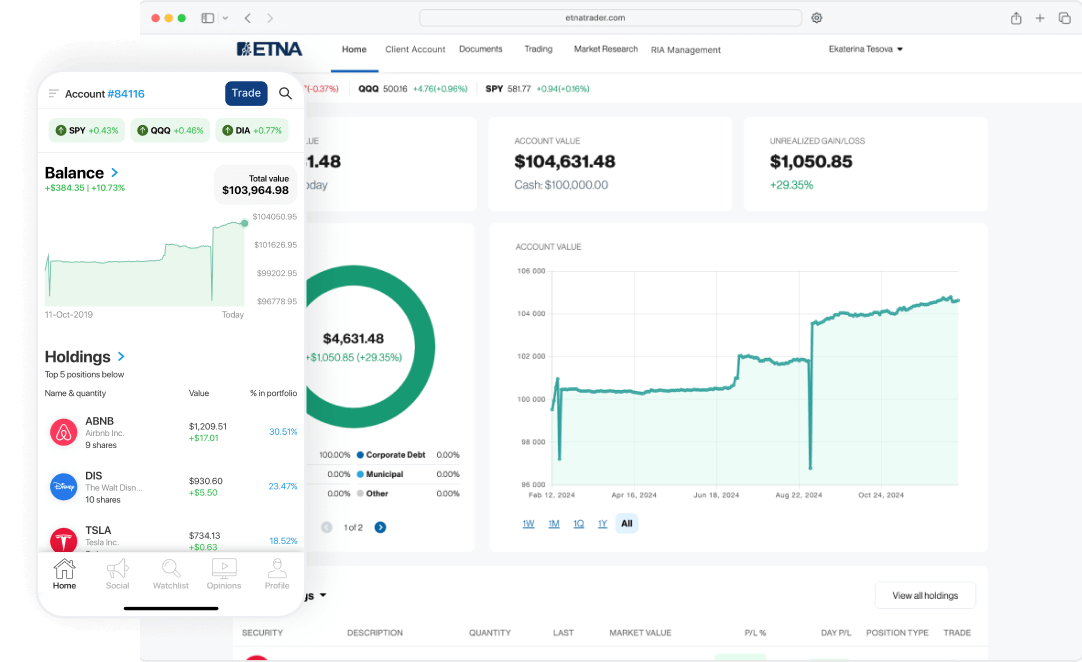
Task: Open the holdings caret dropdown above the web table
Action: pyautogui.click(x=322, y=595)
